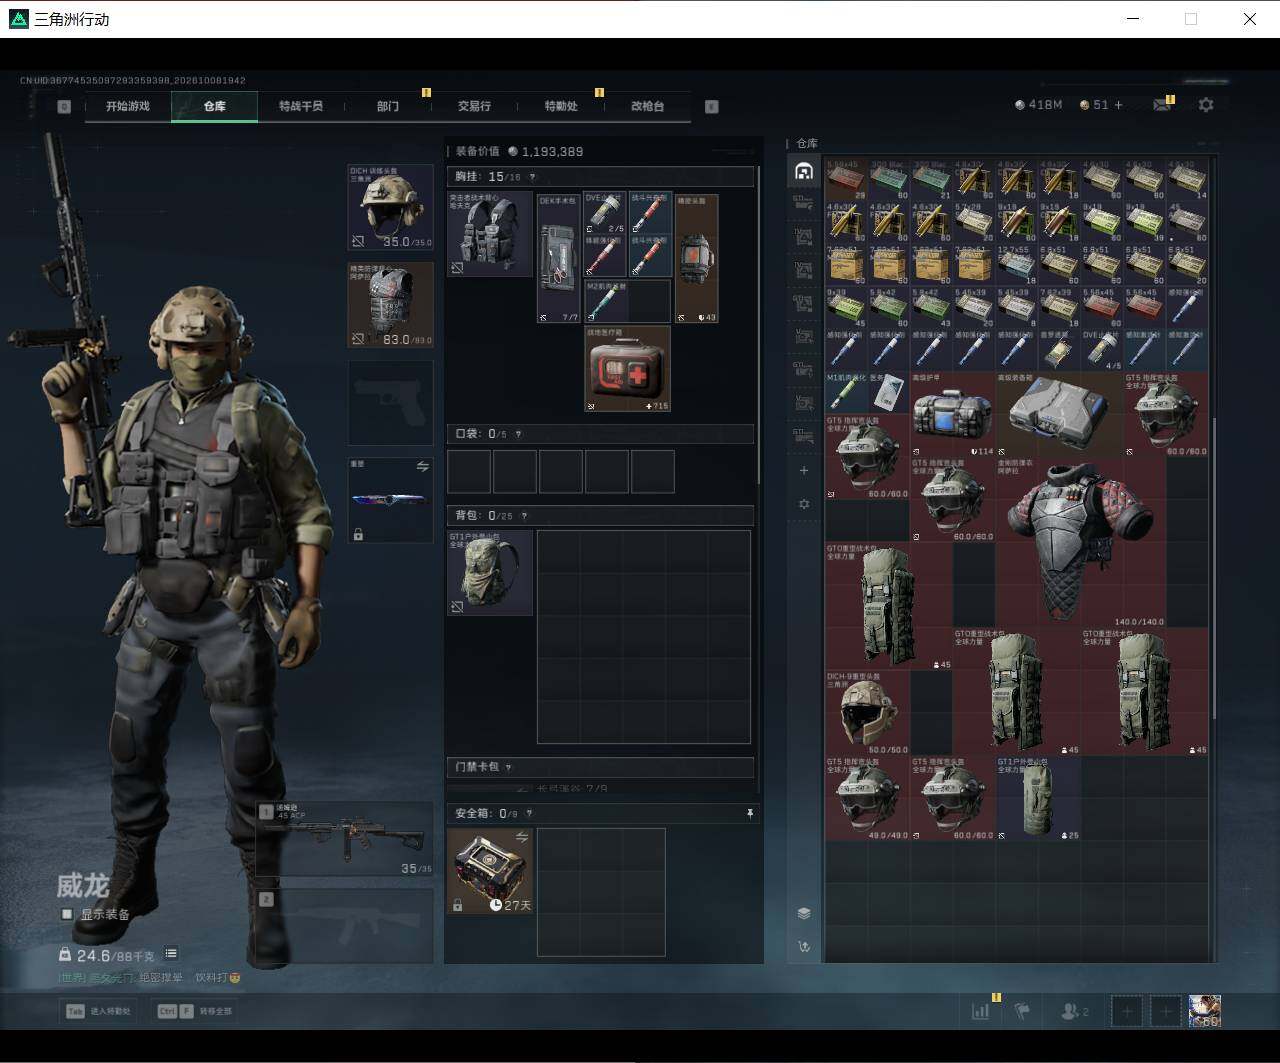Screen dimensions: 1280x1063
Task: Open weight details list icon beside 24.6/88千克
Action: pos(171,954)
